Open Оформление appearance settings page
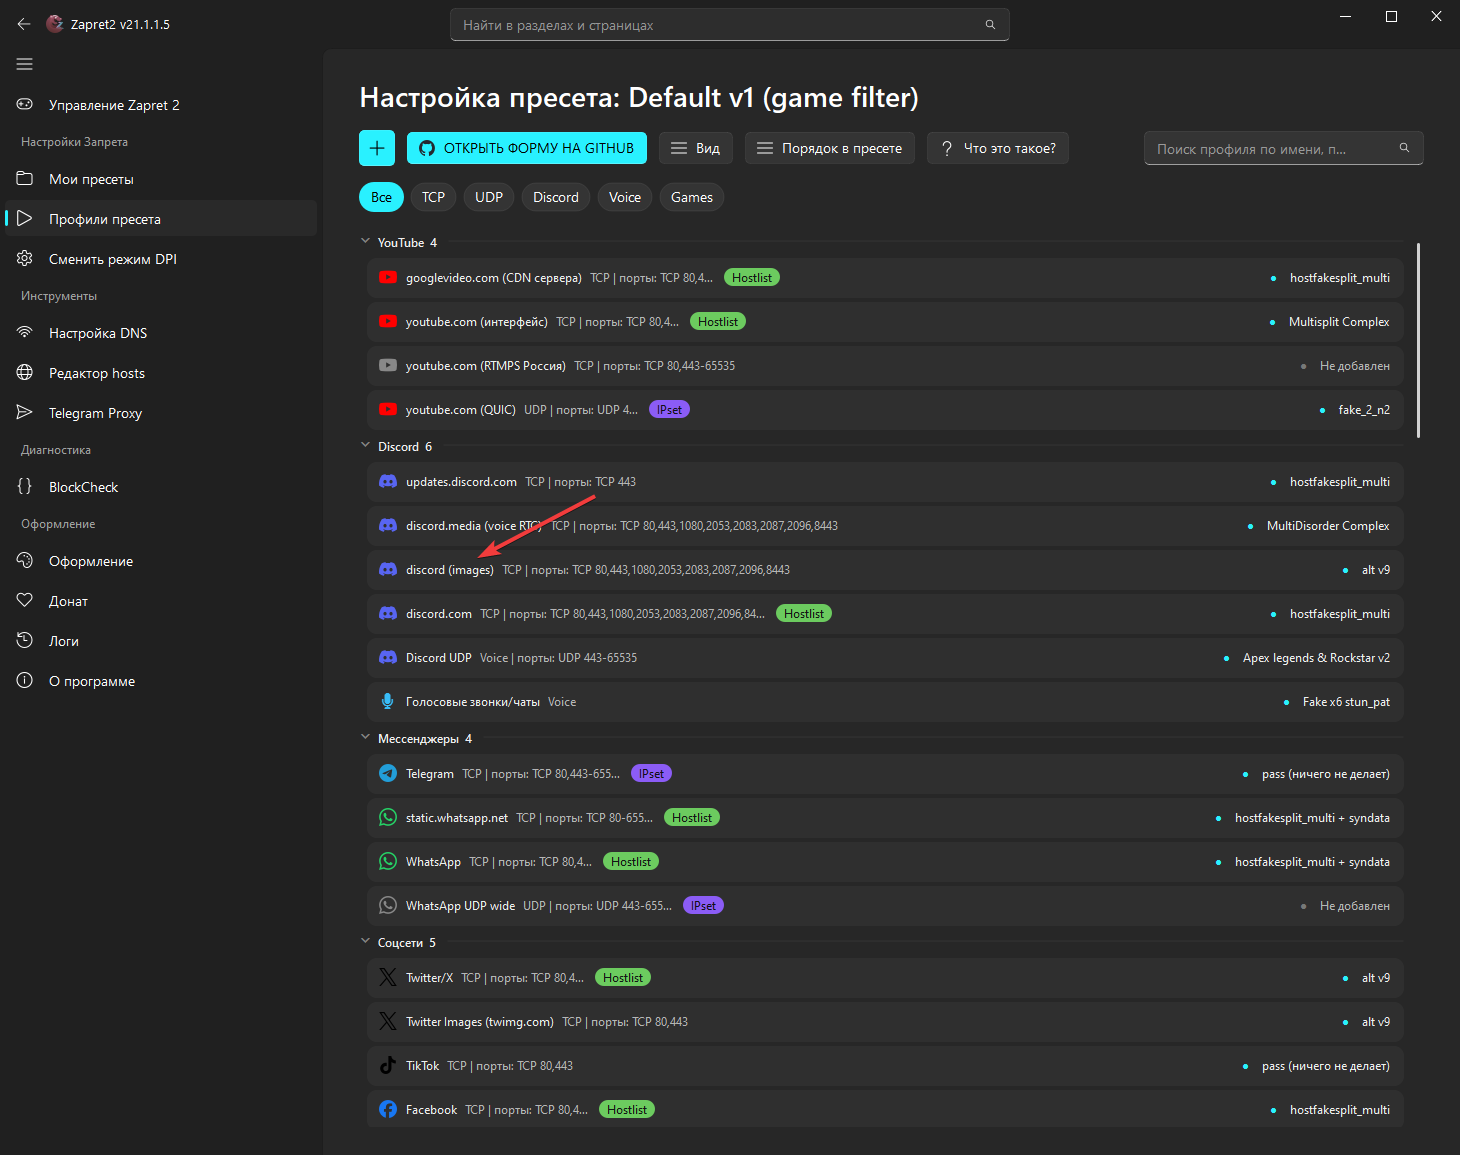This screenshot has height=1155, width=1460. pos(161,561)
